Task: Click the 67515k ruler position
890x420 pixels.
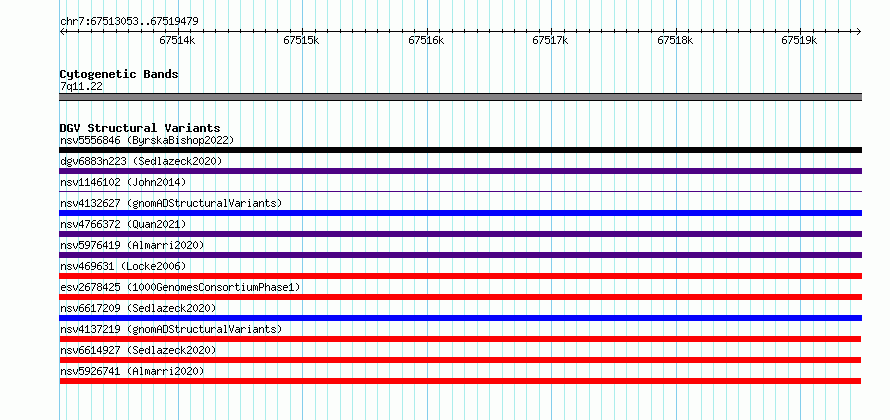Action: click(x=302, y=40)
